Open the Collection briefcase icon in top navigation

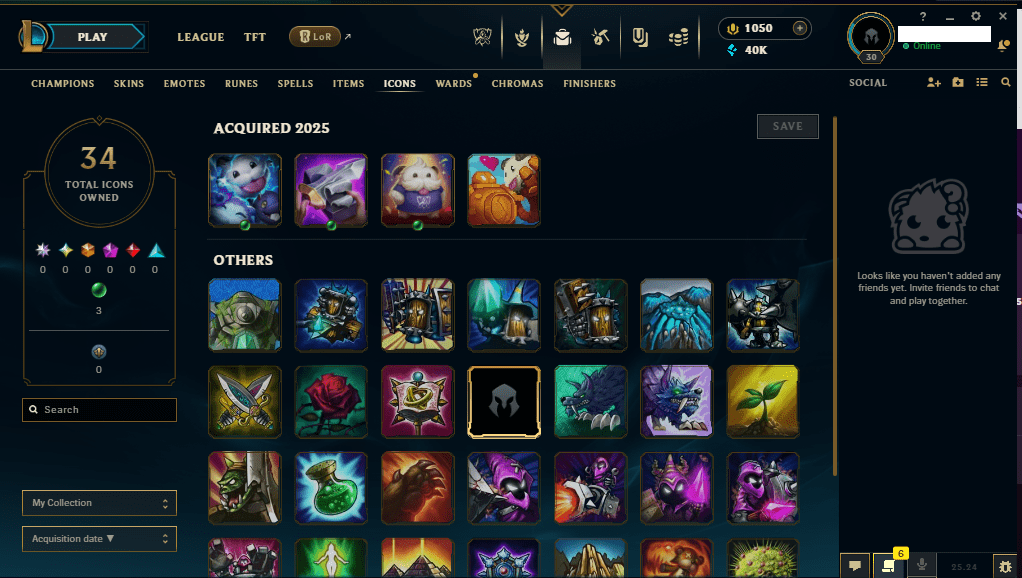pos(562,38)
